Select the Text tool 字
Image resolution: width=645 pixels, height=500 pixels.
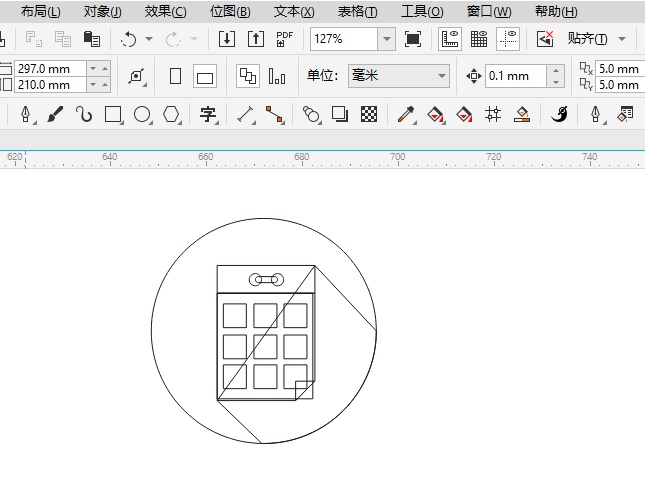(208, 114)
